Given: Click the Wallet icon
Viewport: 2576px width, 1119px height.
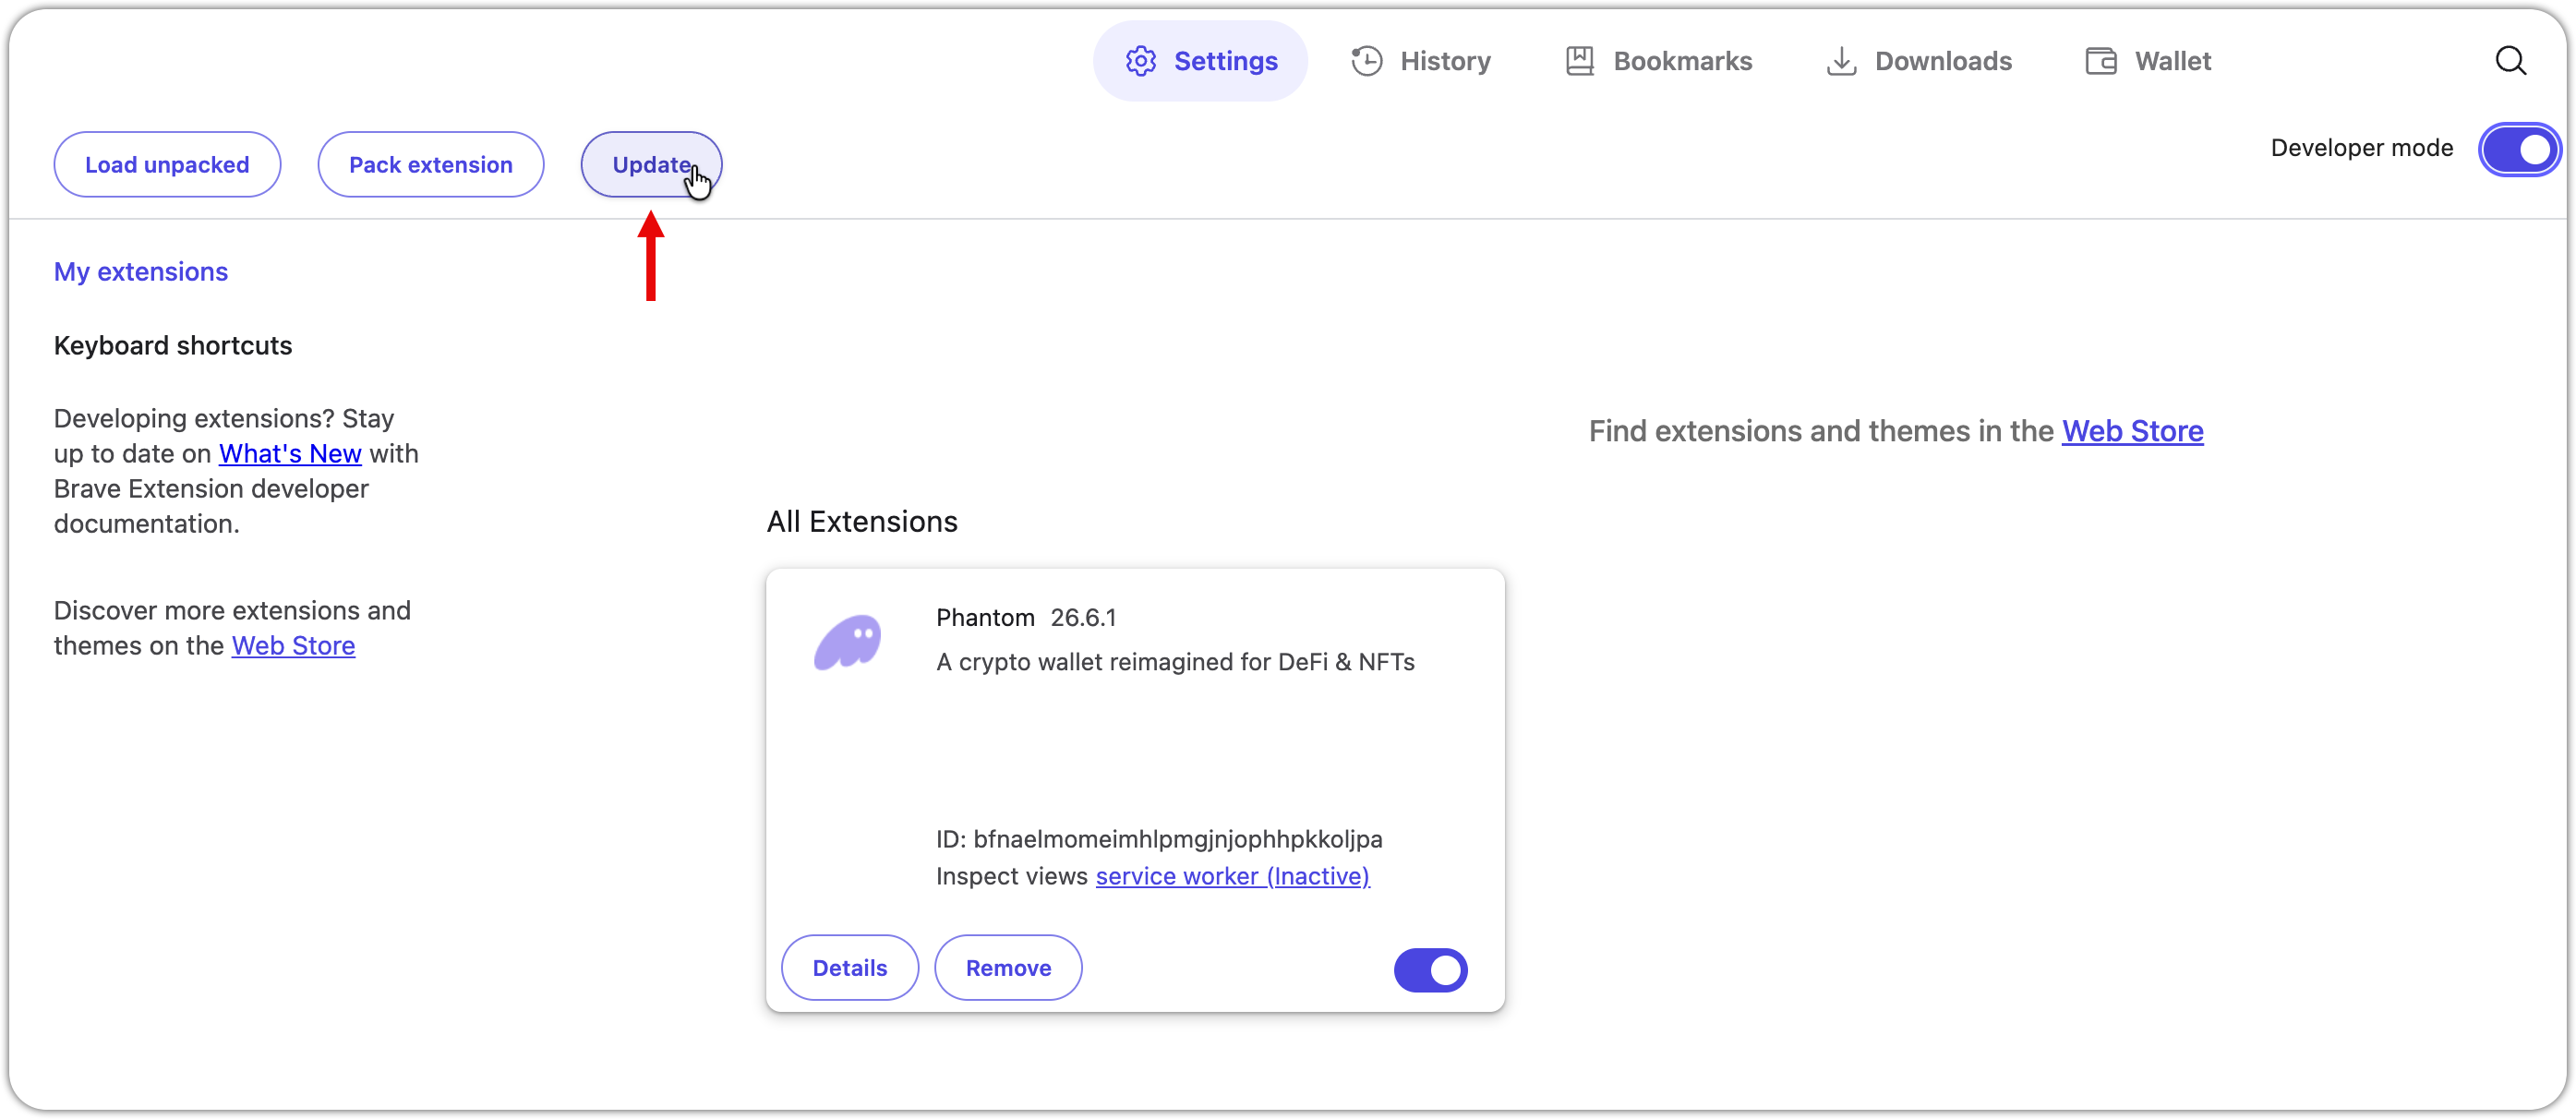Looking at the screenshot, I should tap(2101, 61).
